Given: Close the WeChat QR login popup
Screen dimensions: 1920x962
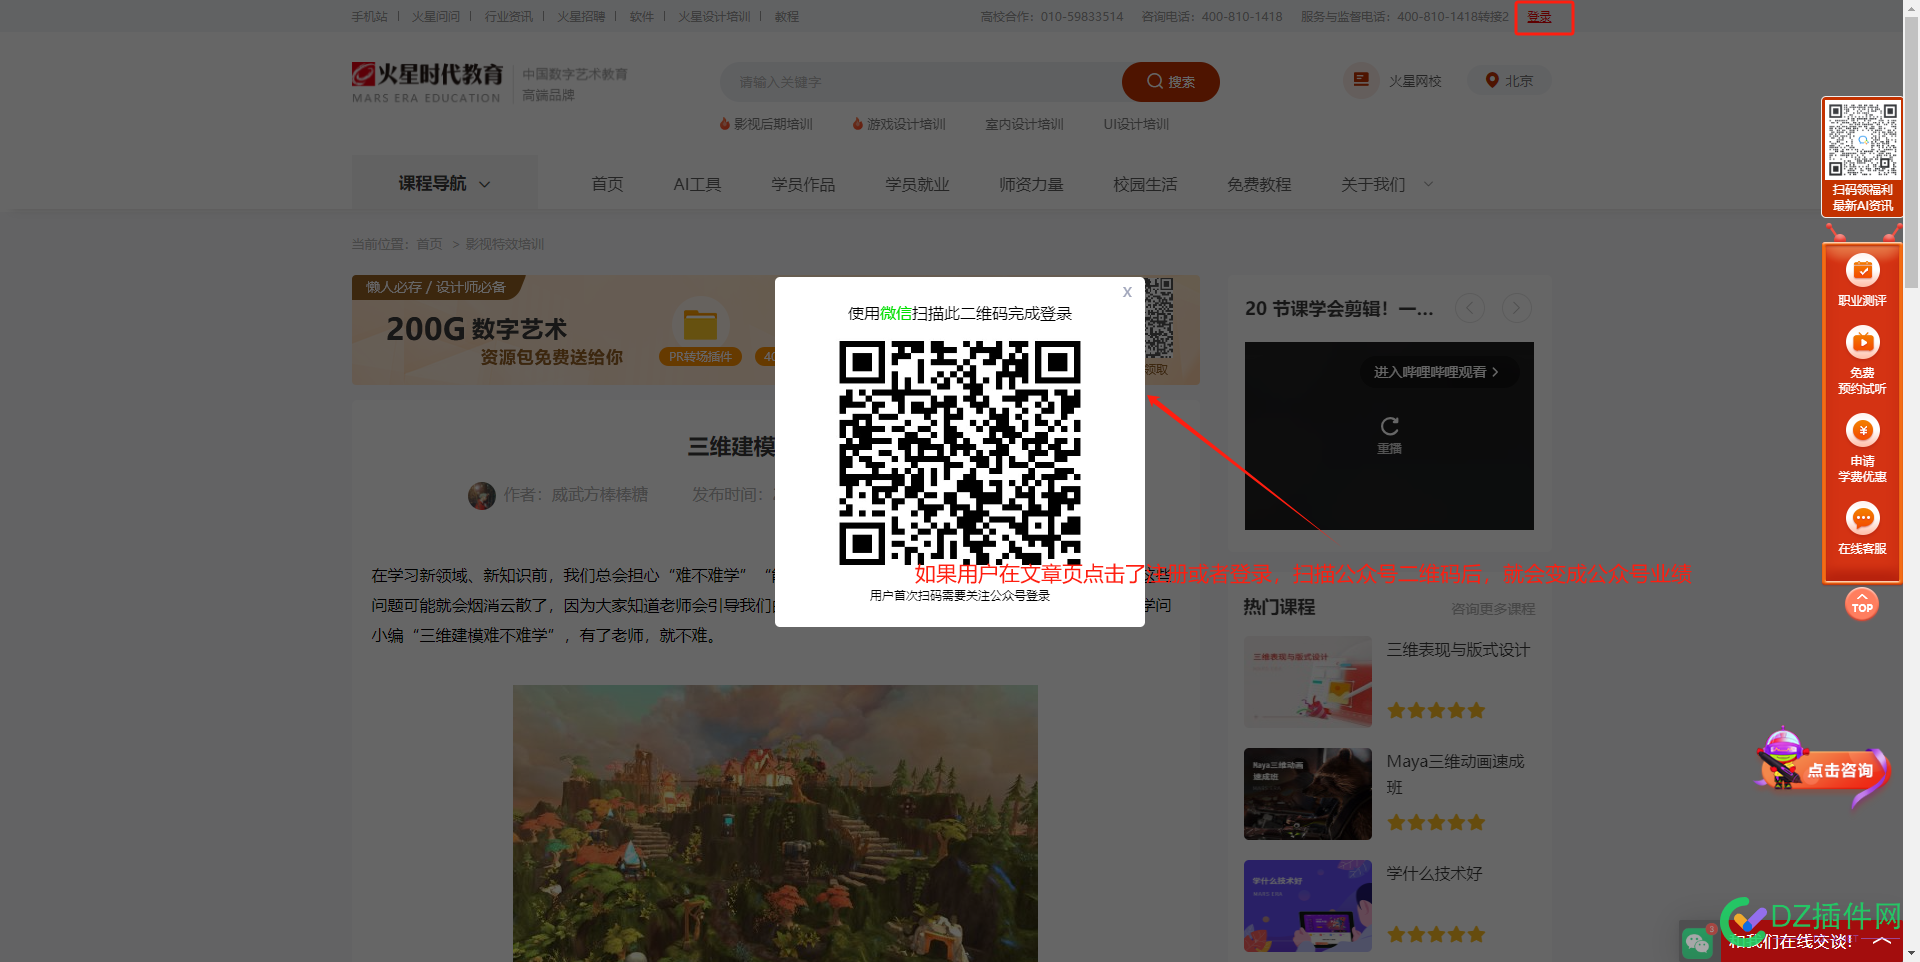Looking at the screenshot, I should pos(1127,292).
